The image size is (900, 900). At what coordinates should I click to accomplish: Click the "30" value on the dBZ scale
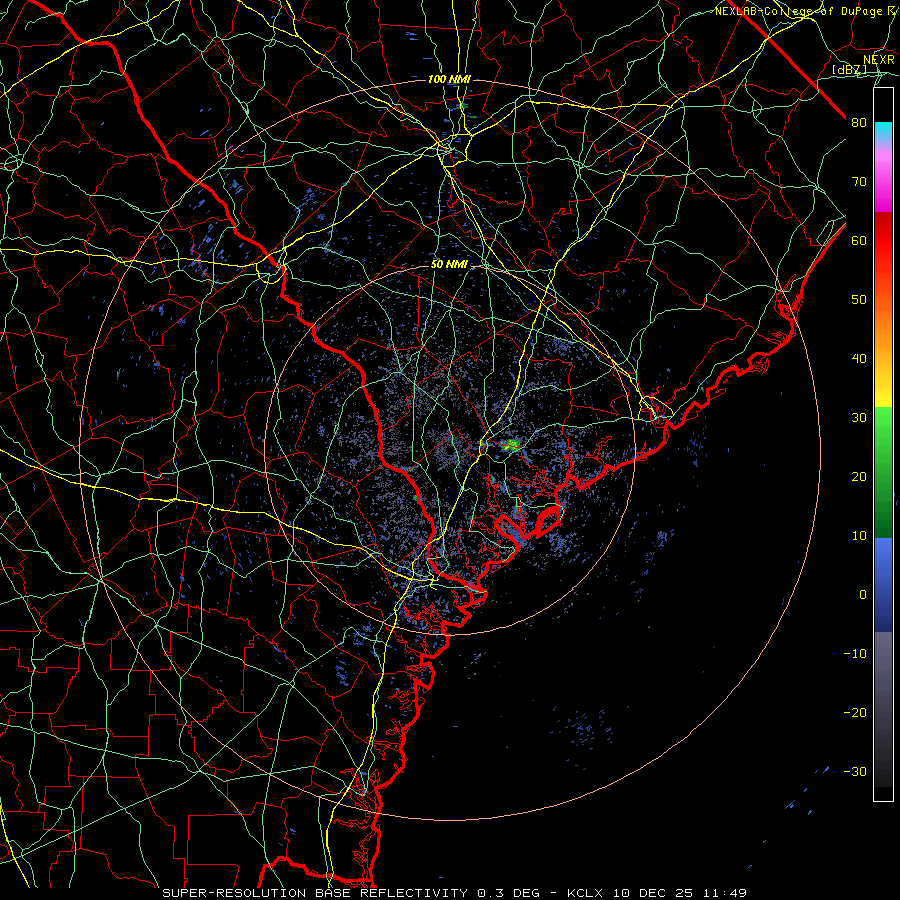coord(859,418)
